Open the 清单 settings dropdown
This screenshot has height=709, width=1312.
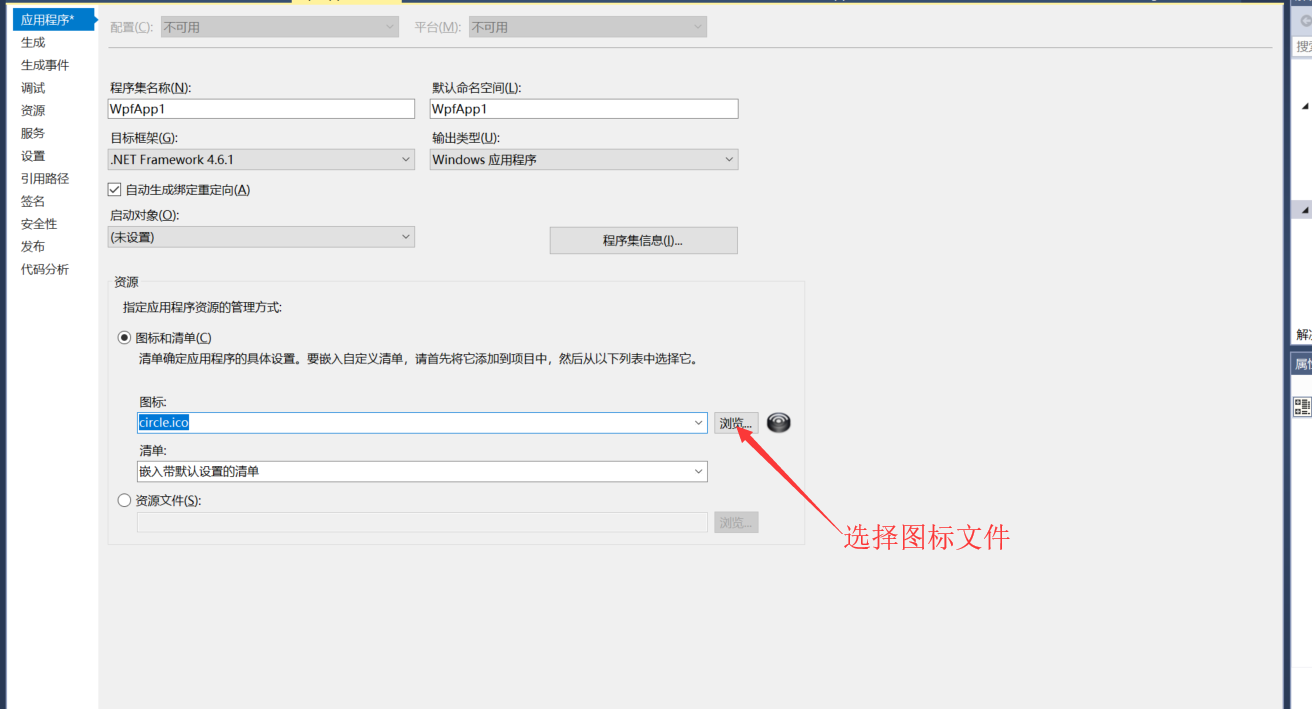701,471
